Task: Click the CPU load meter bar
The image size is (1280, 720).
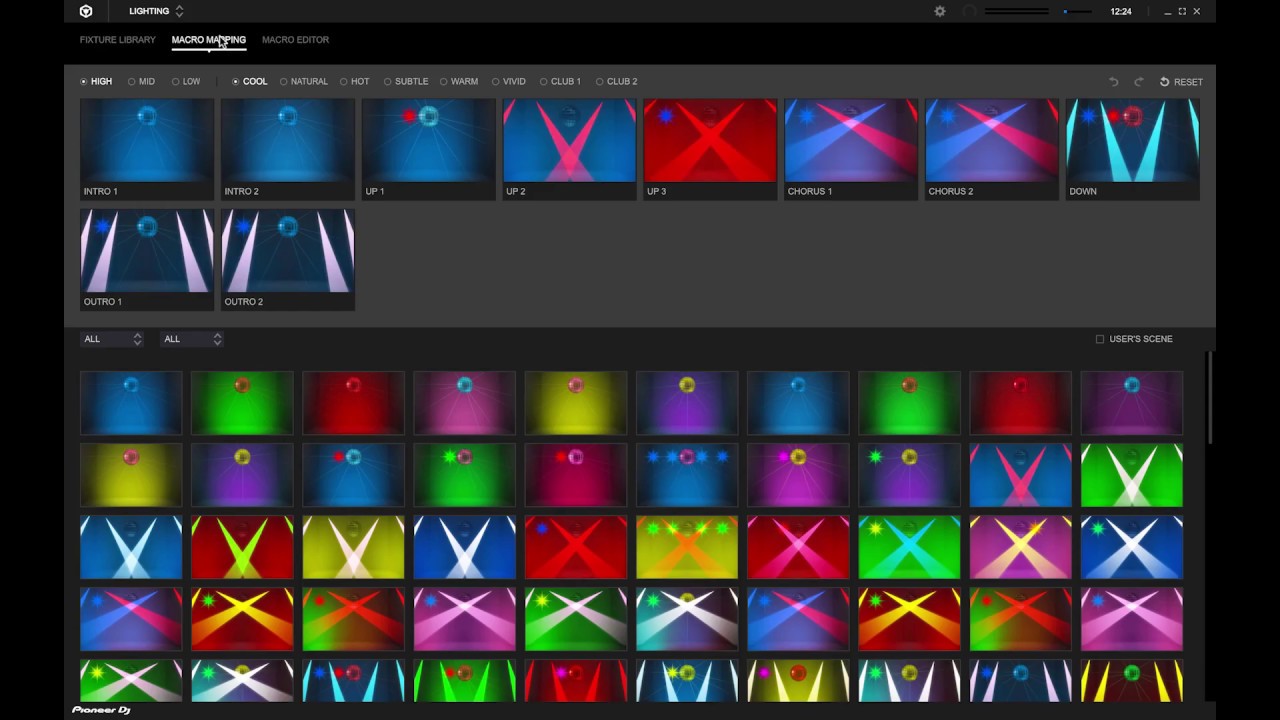Action: coord(1016,11)
